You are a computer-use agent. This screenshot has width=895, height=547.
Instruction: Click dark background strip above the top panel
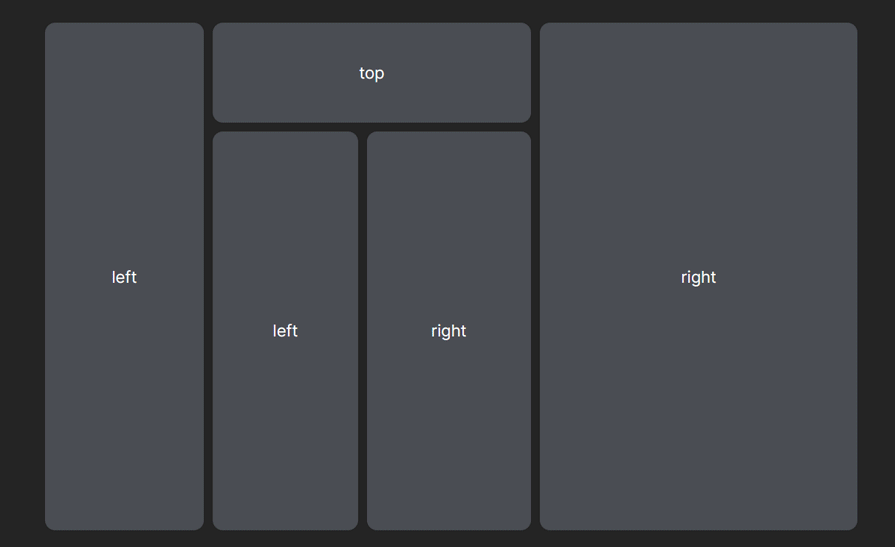point(372,11)
